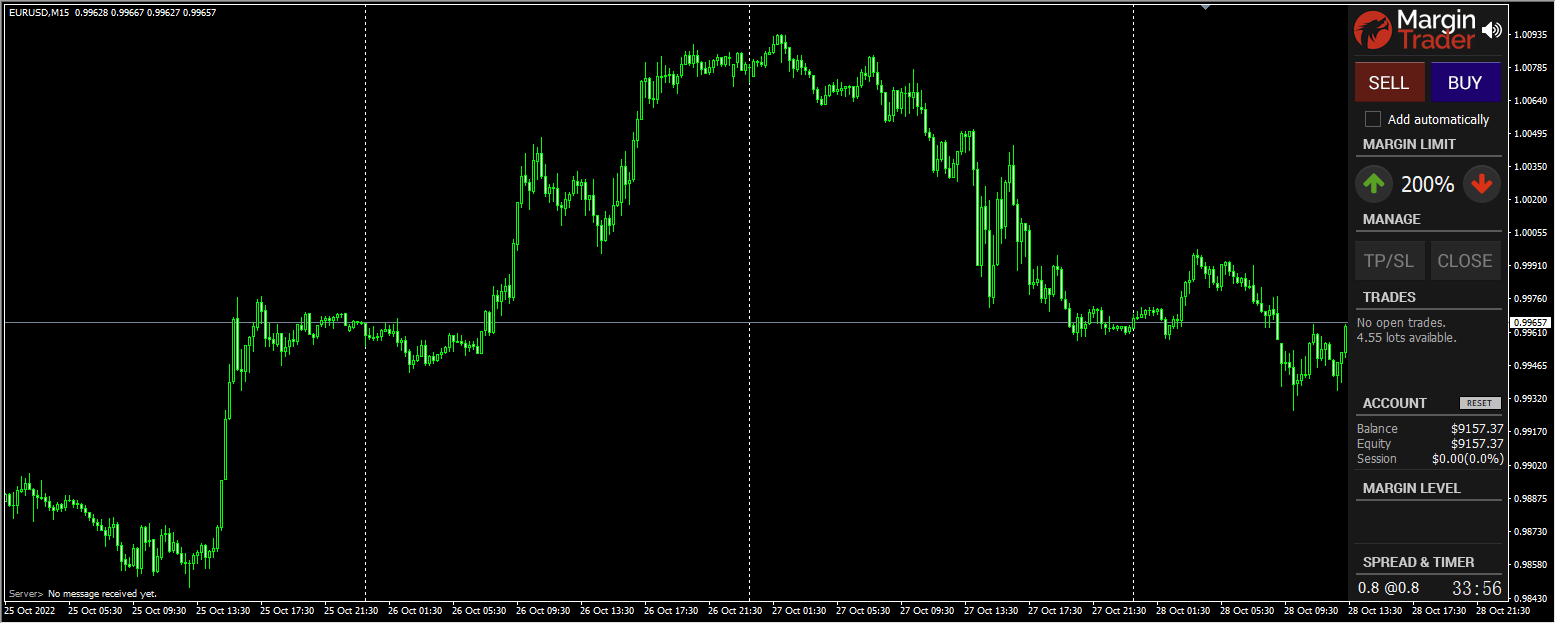Image resolution: width=1556 pixels, height=624 pixels.
Task: Select the MANAGE section header
Action: coord(1391,219)
